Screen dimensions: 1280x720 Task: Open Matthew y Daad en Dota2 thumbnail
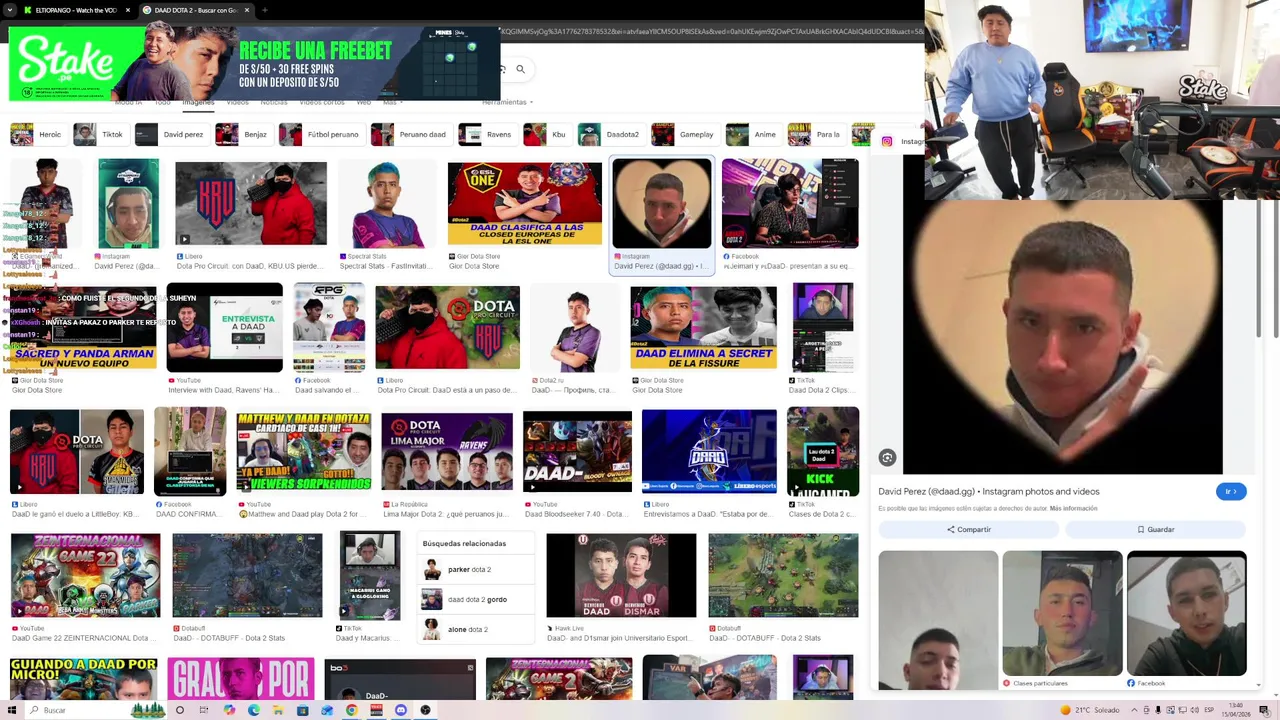pos(304,452)
